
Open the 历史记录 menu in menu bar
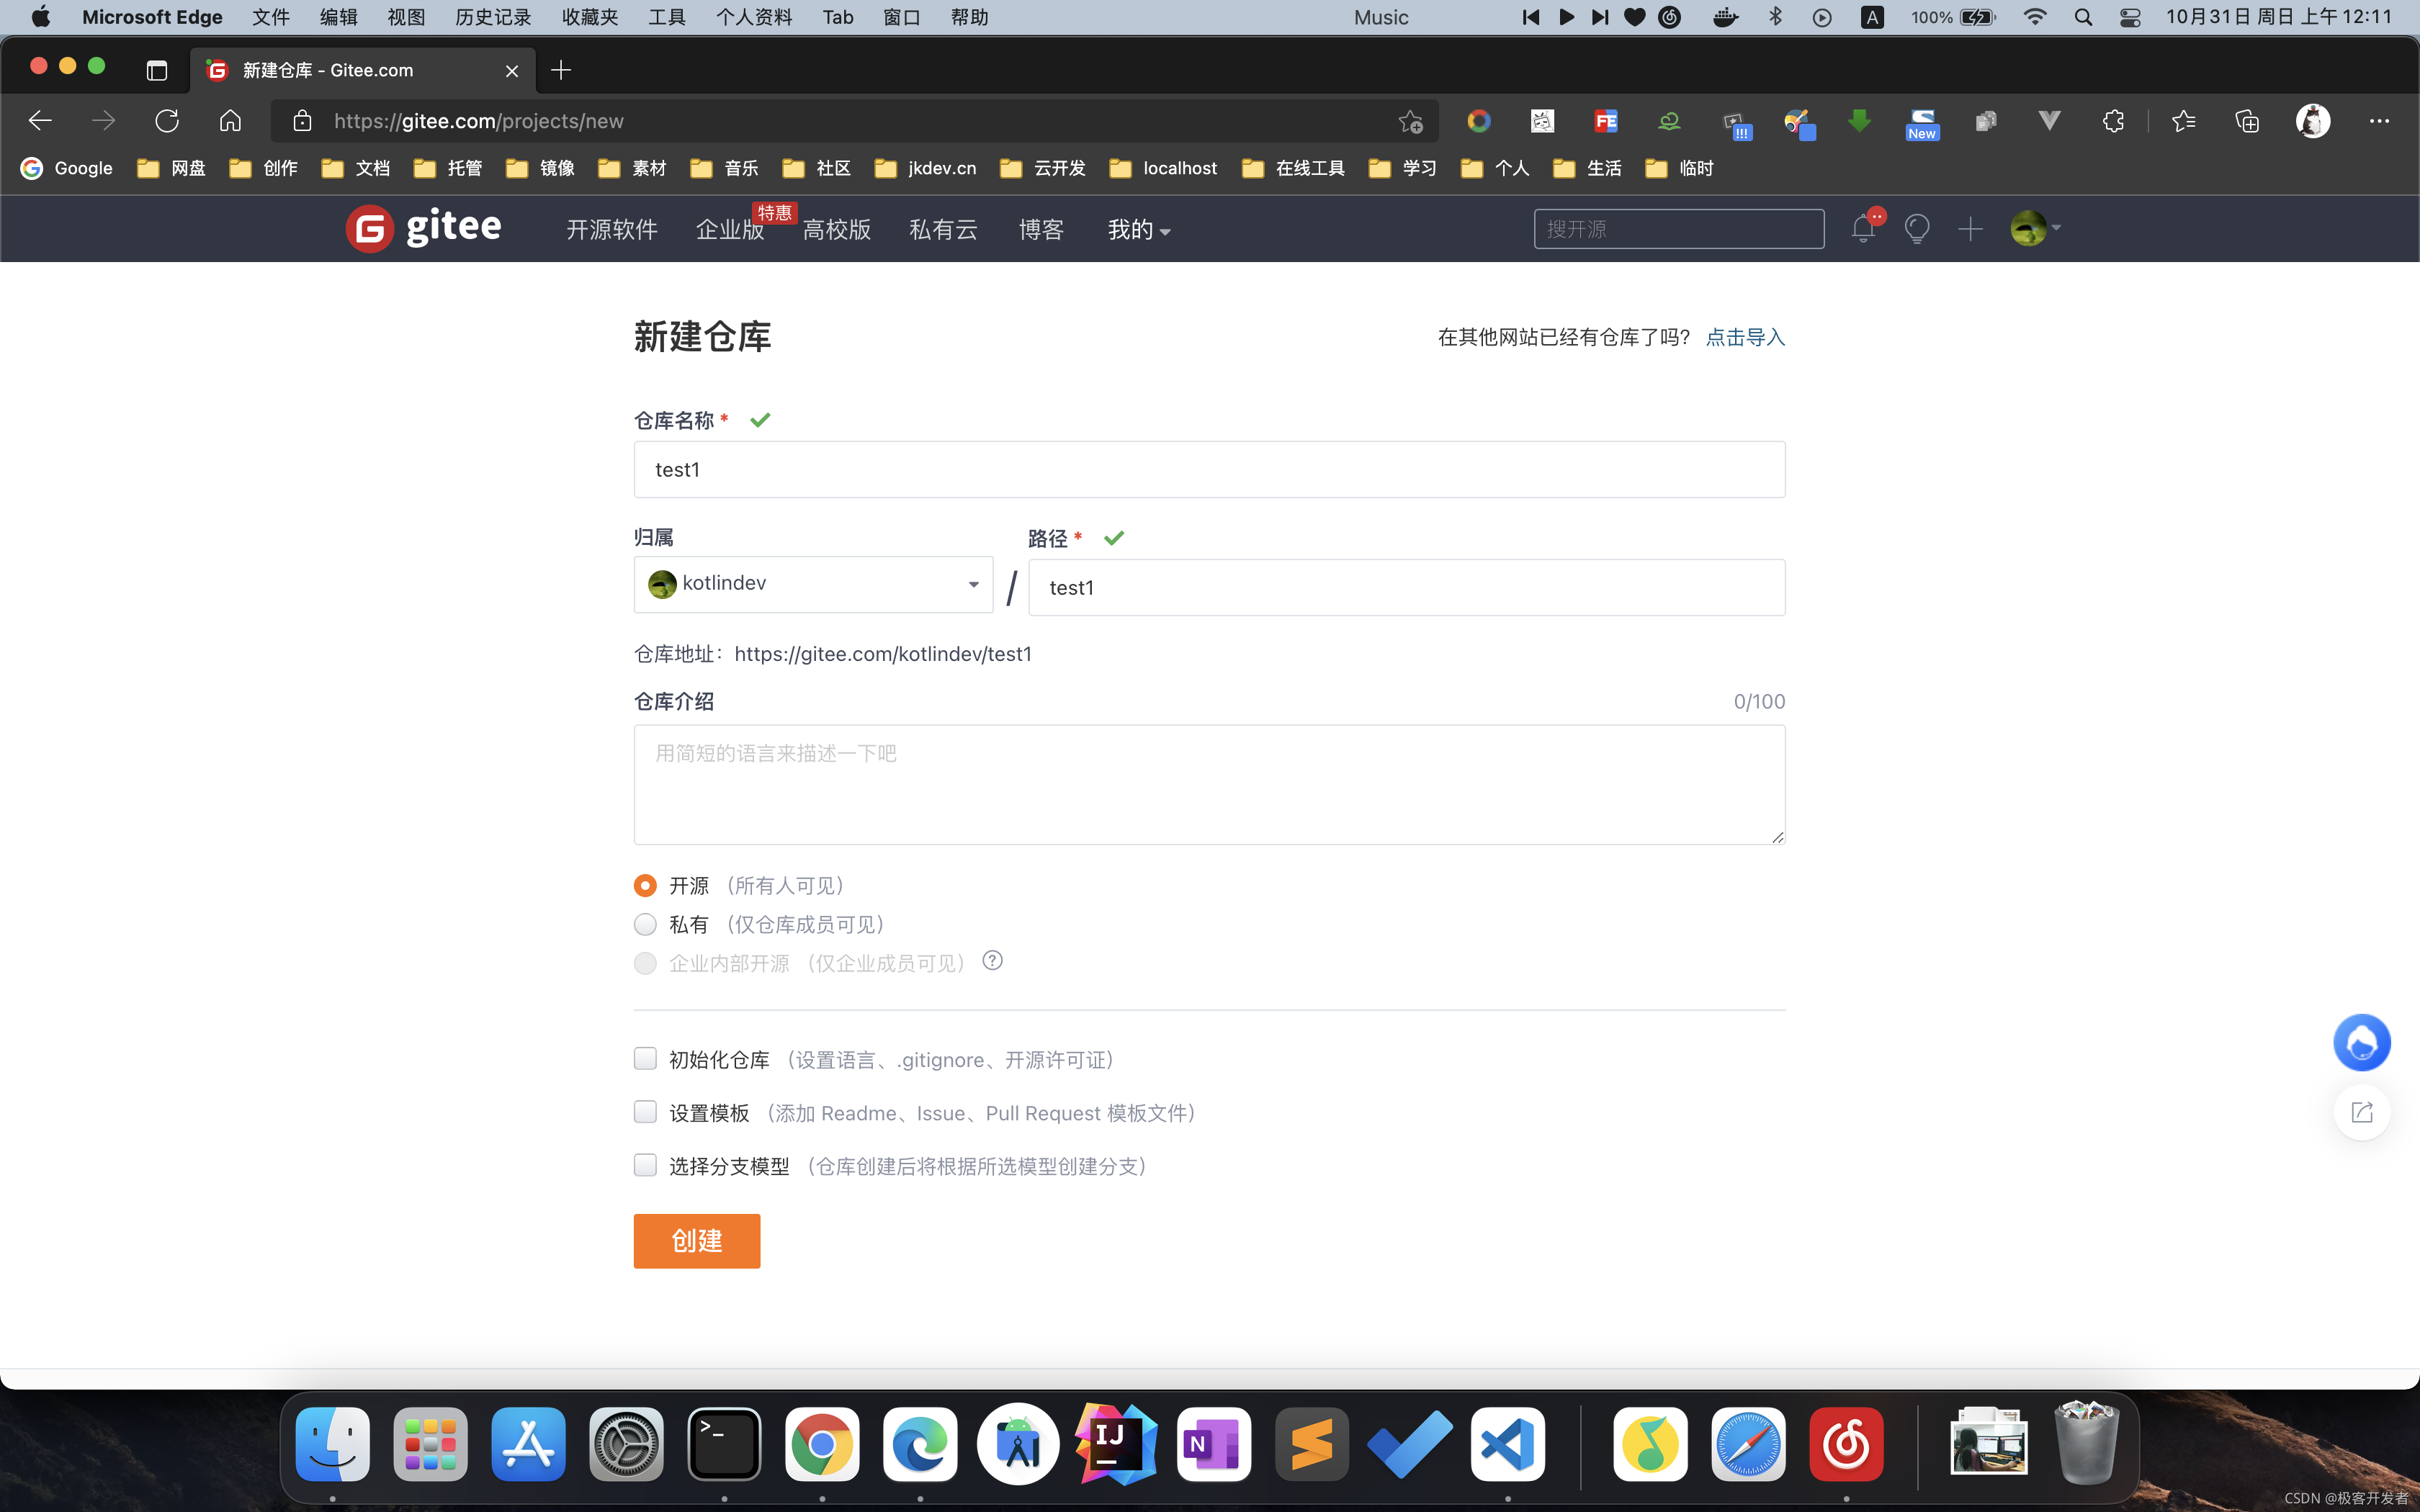pos(493,17)
